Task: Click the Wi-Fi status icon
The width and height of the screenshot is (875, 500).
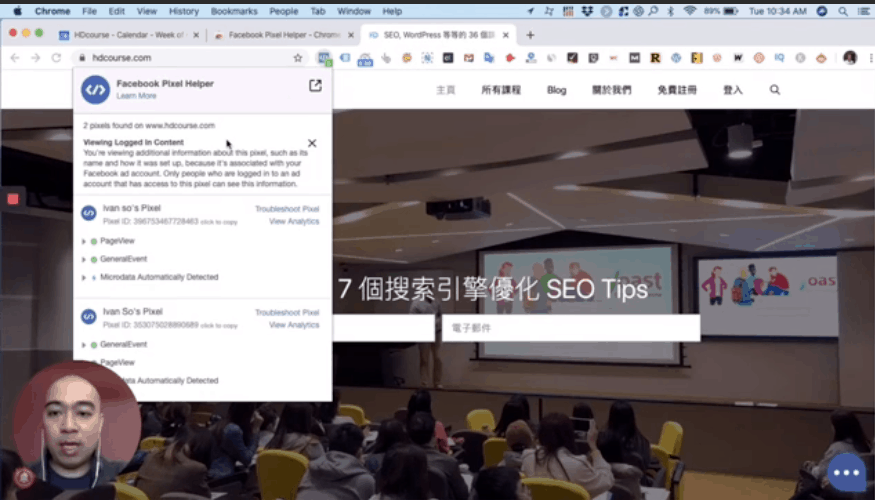Action: [690, 11]
